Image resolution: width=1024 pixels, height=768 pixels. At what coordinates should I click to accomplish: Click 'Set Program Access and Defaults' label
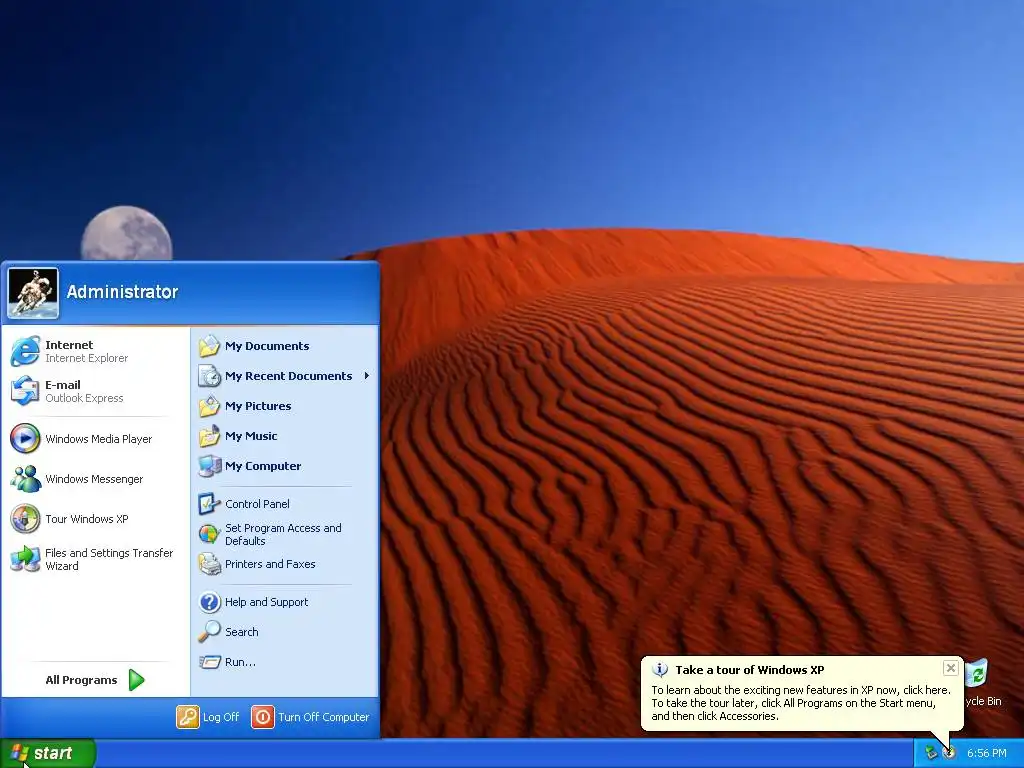pos(283,534)
